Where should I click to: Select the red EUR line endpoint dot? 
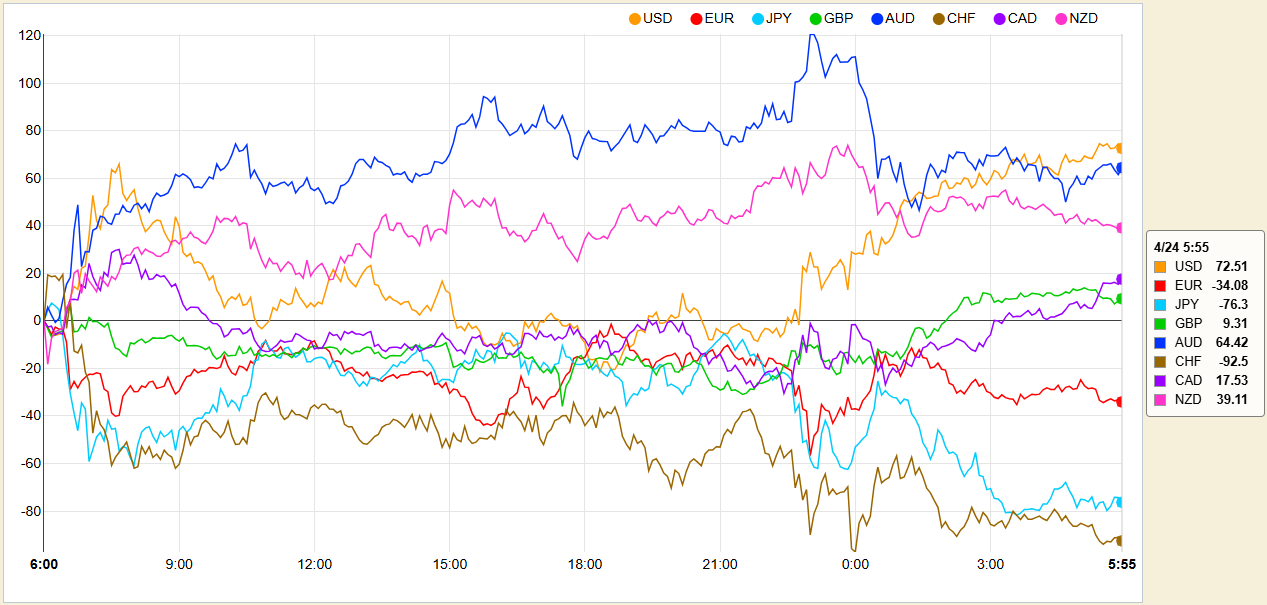(1121, 401)
